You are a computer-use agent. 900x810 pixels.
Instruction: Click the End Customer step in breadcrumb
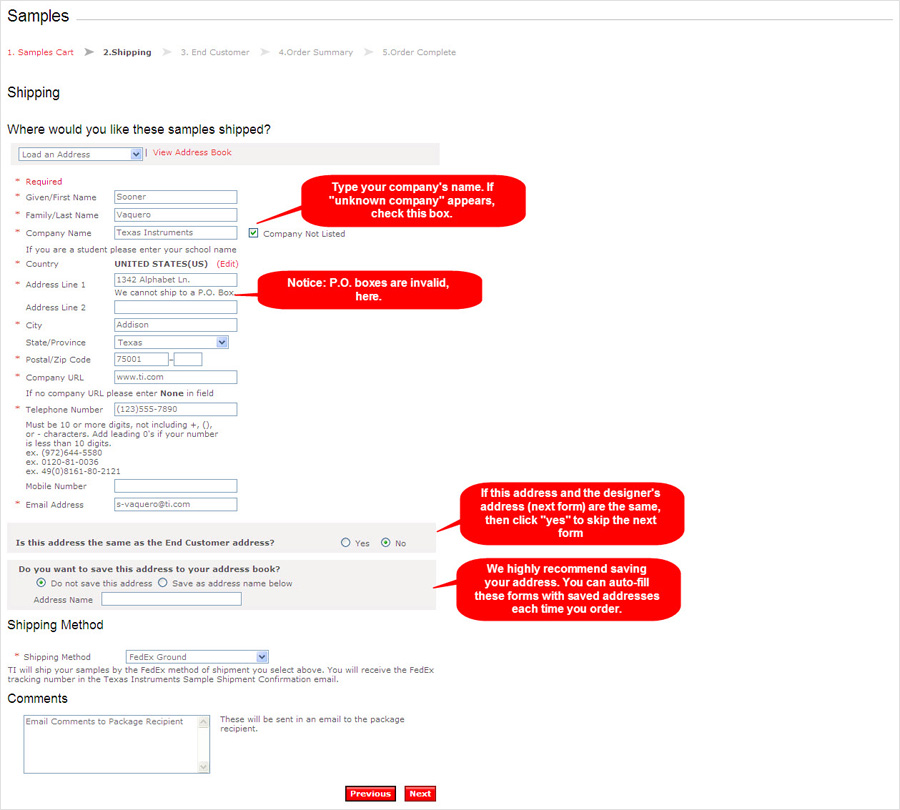click(215, 52)
